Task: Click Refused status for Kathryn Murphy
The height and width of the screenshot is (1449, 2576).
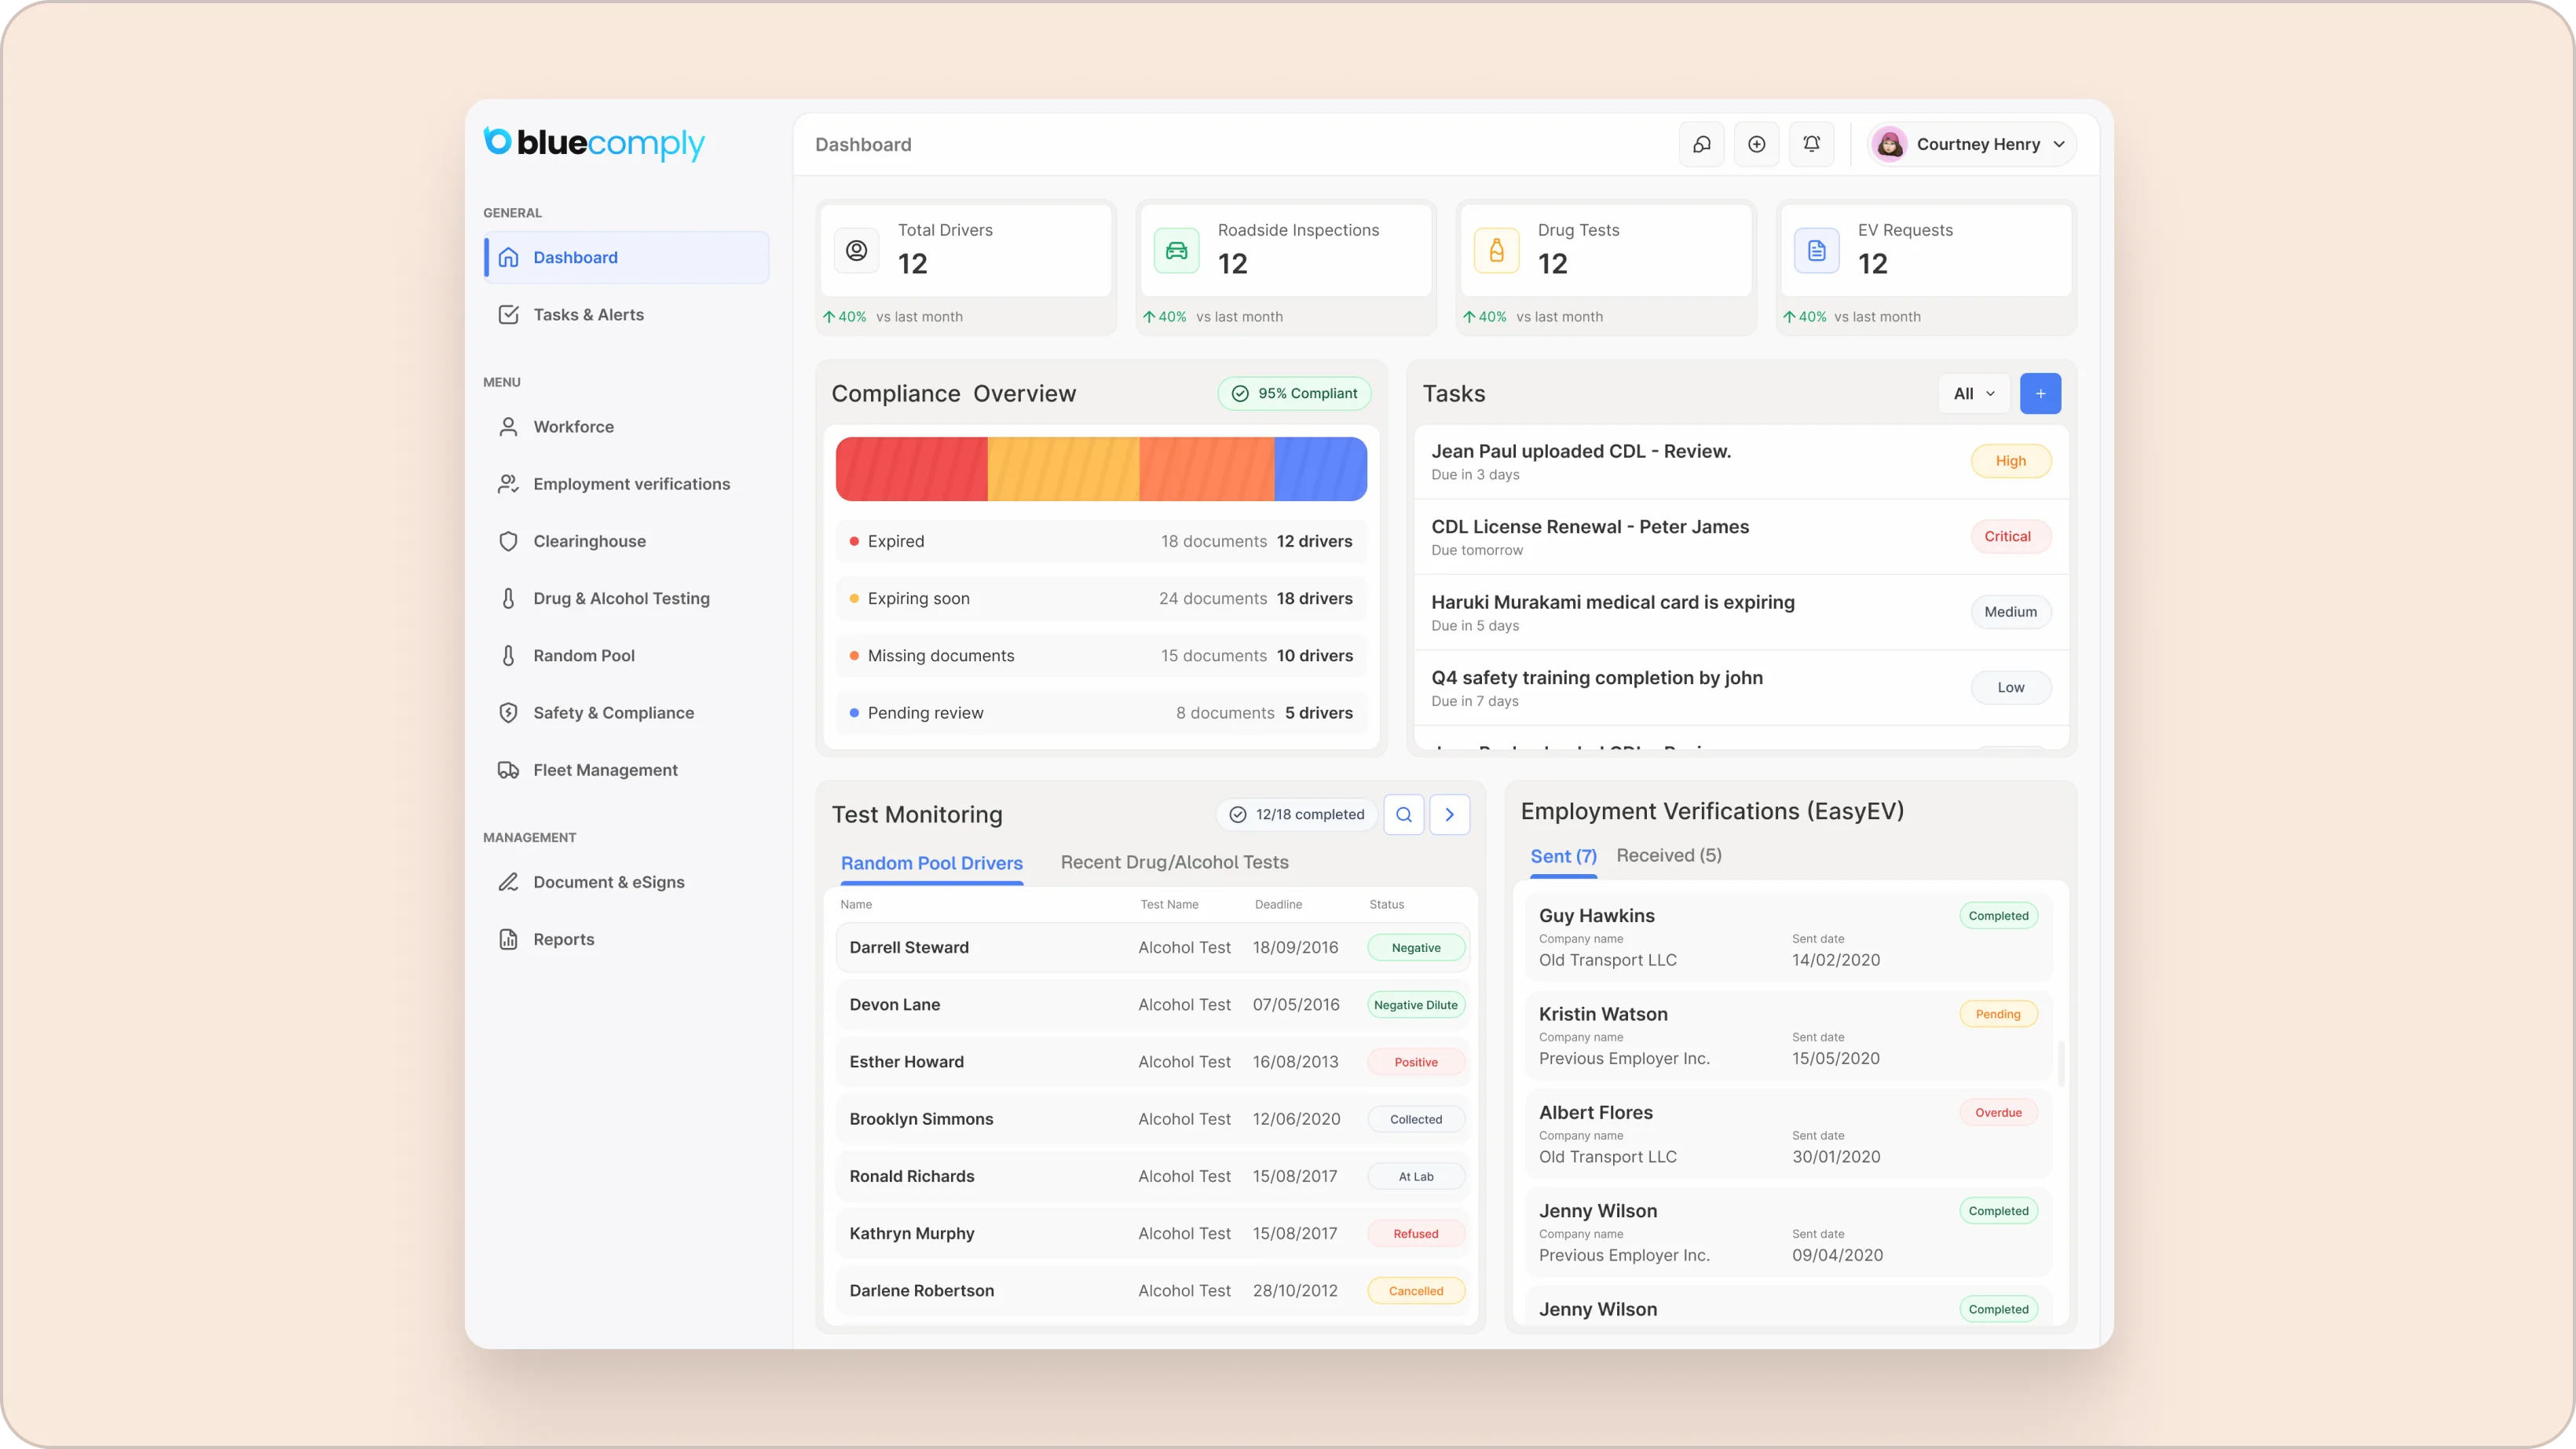Action: (x=1415, y=1233)
